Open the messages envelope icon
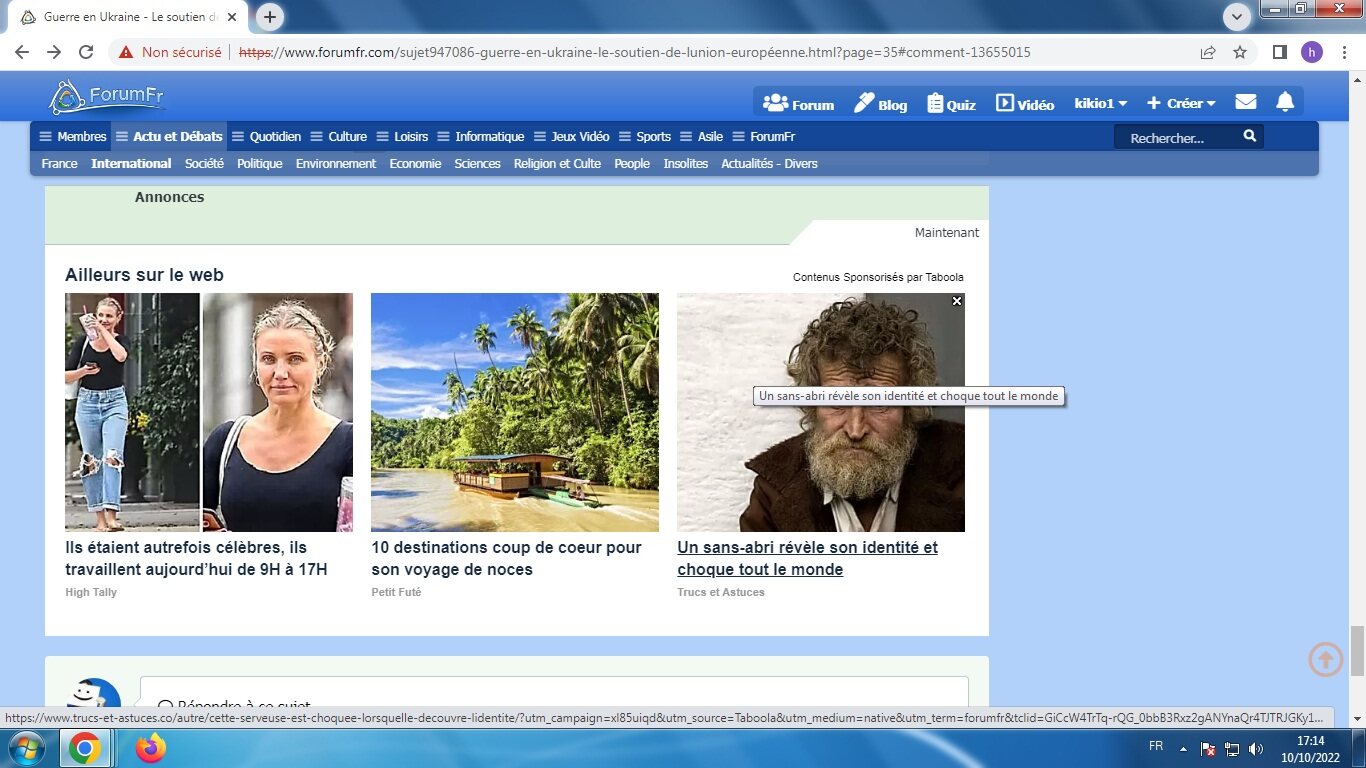The image size is (1366, 768). coord(1245,103)
